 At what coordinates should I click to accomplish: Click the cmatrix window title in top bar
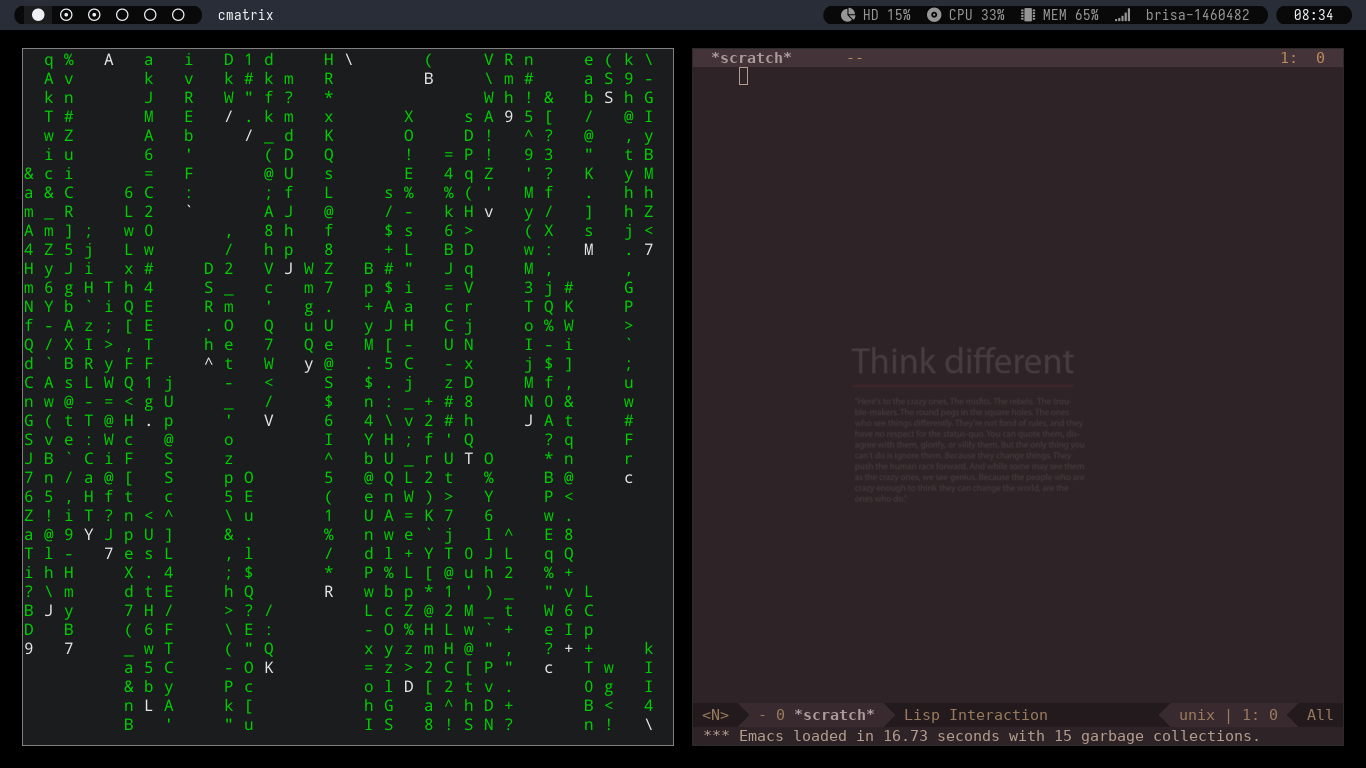[x=245, y=15]
